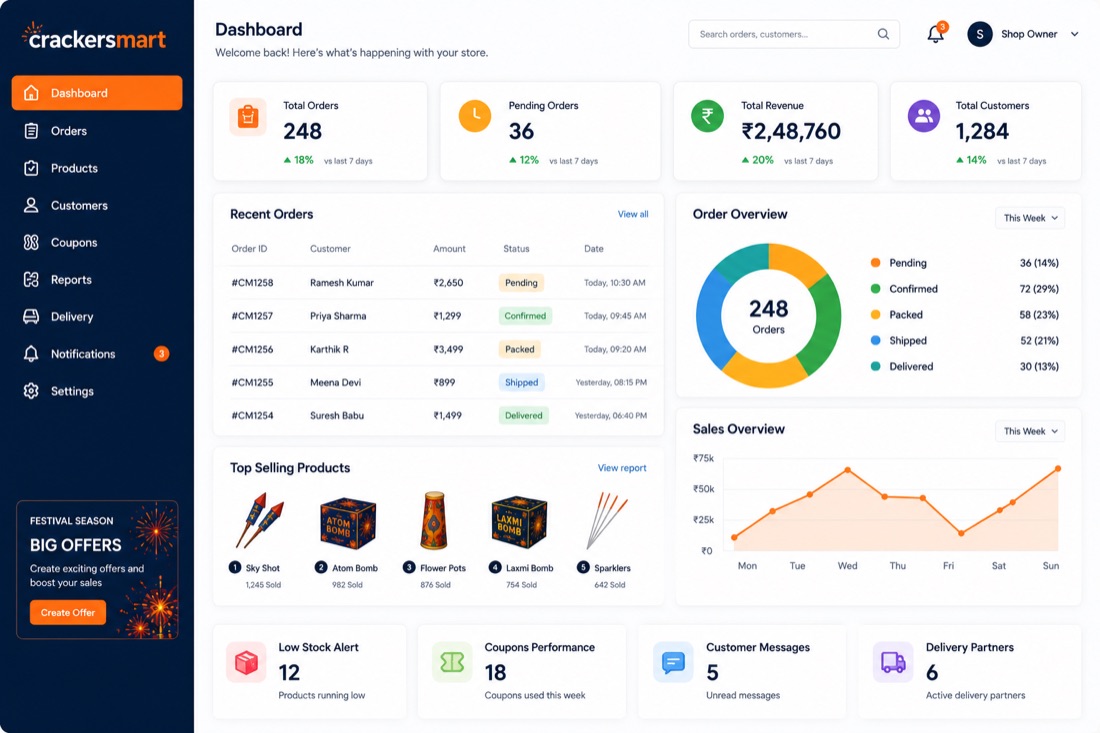
Task: Click the Total Customers people icon
Action: [924, 116]
